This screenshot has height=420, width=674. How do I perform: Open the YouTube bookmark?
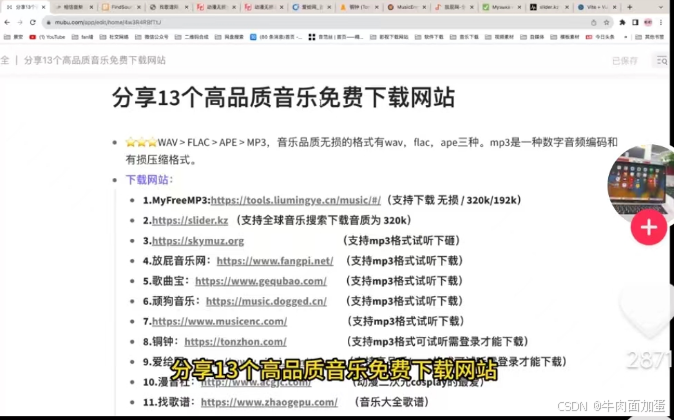pyautogui.click(x=48, y=37)
